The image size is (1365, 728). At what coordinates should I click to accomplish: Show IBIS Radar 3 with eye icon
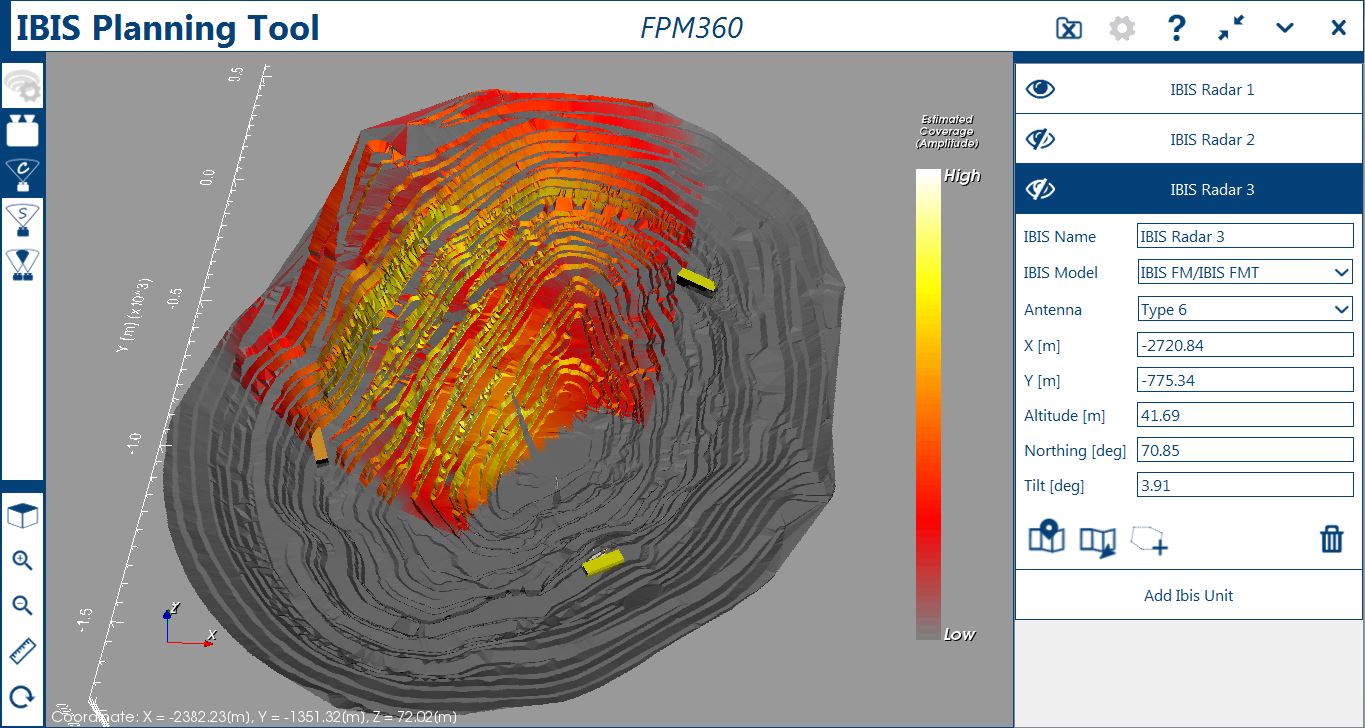click(1041, 189)
